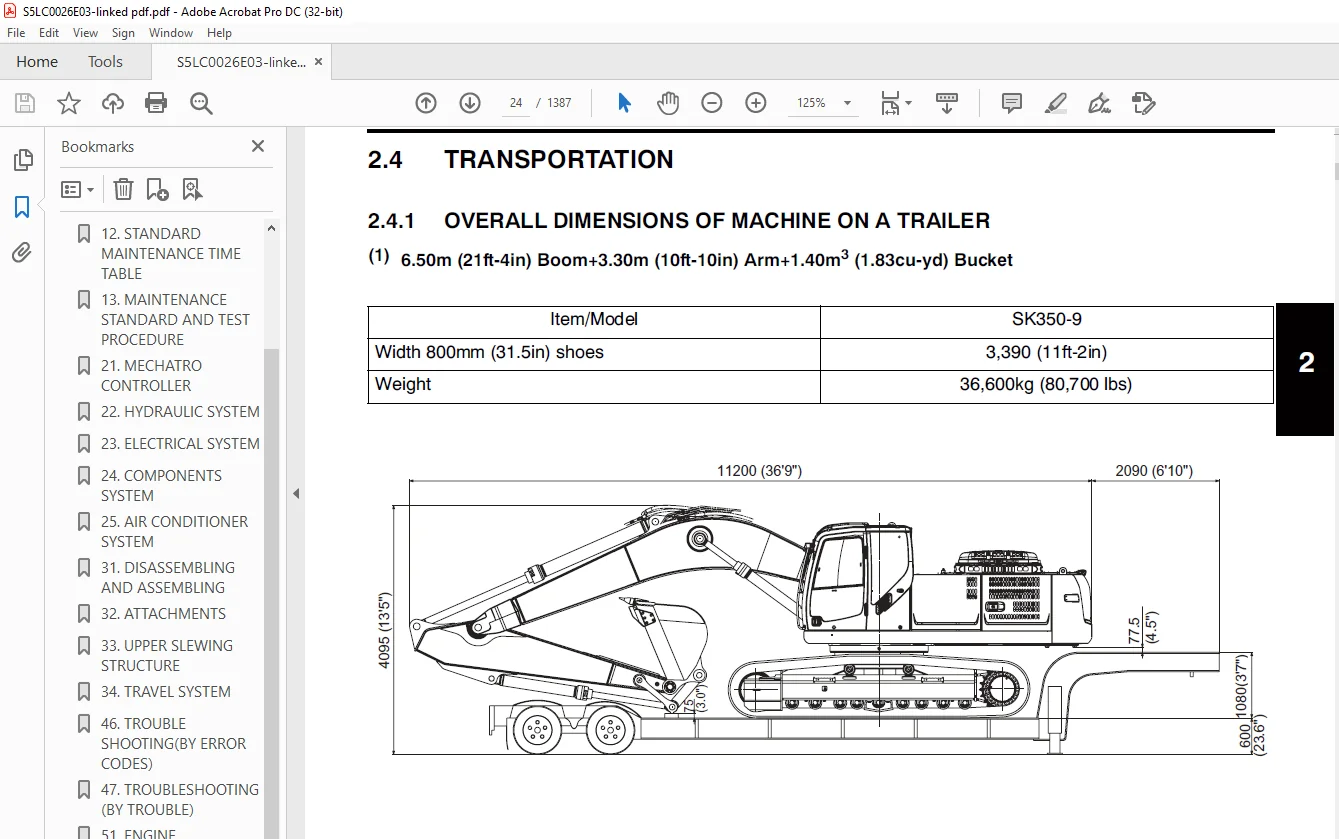Image resolution: width=1339 pixels, height=839 pixels.
Task: Open bookmark 33. Upper Slewing Structure
Action: point(167,655)
